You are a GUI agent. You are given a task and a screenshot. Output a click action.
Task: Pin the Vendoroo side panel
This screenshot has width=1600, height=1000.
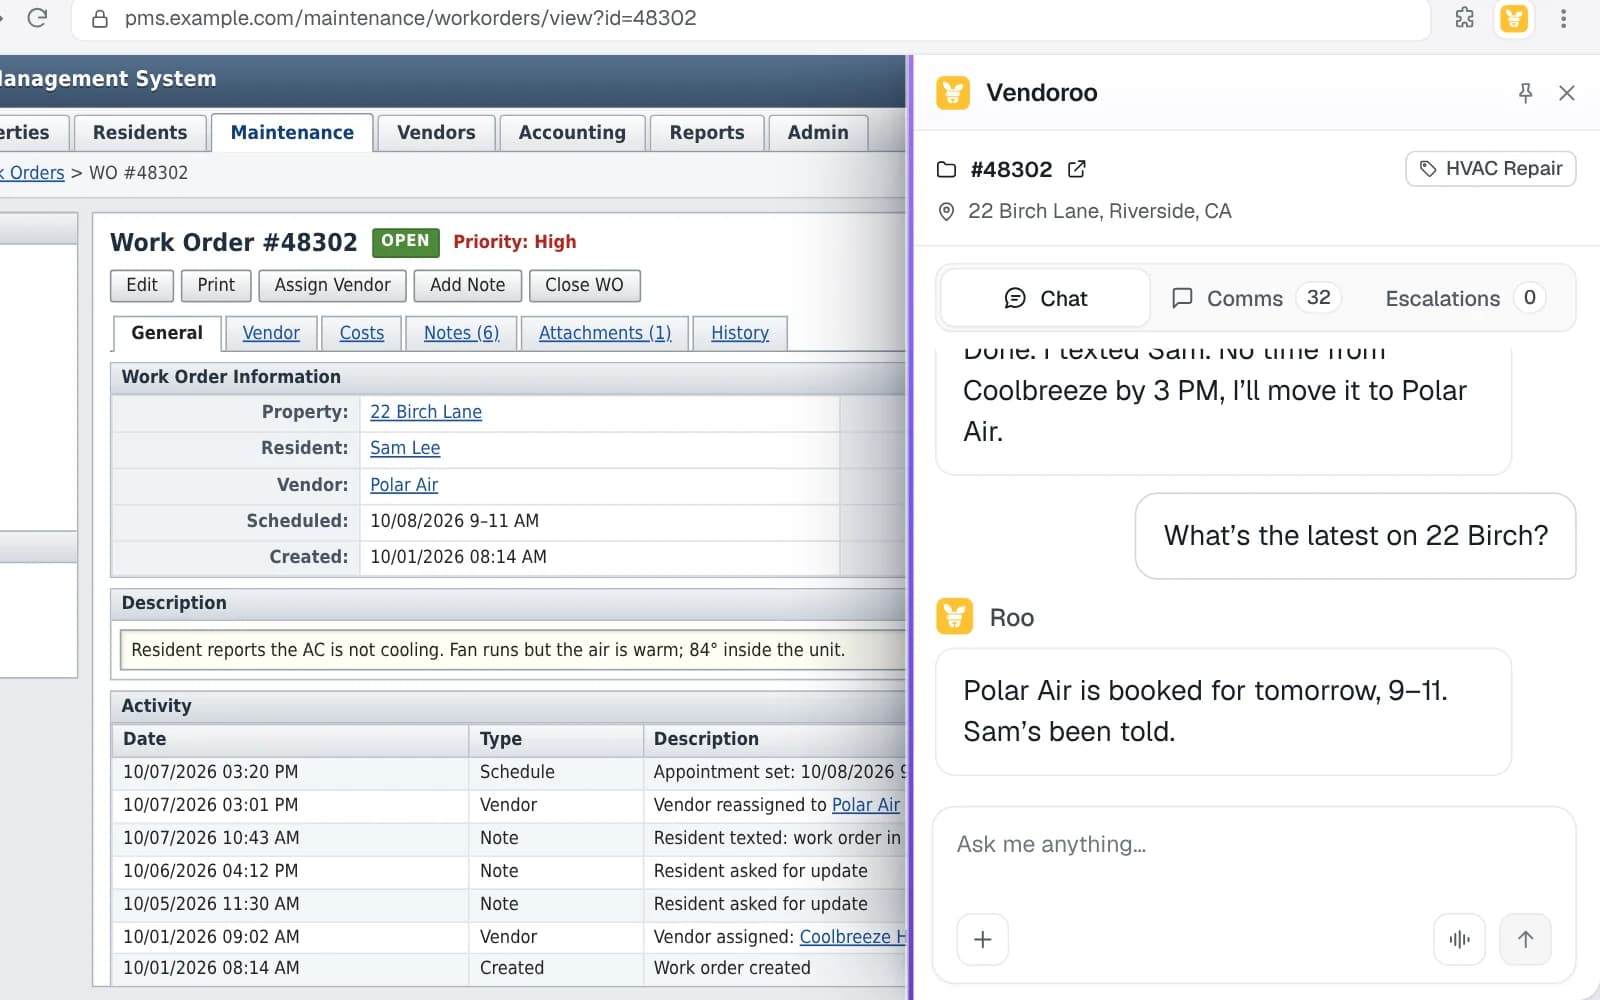coord(1525,93)
